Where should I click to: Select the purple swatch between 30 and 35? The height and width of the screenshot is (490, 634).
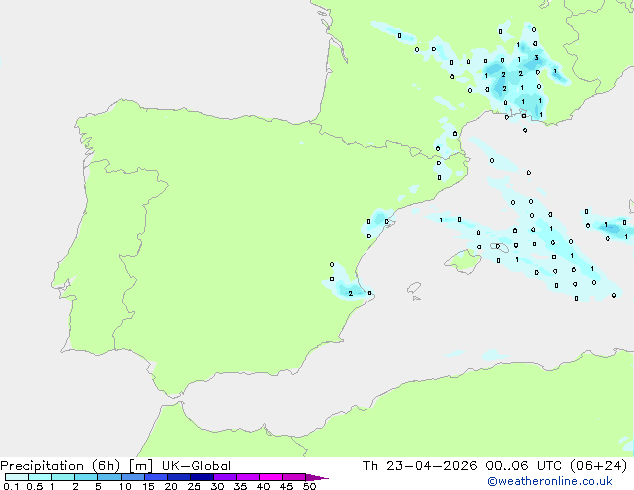225,477
